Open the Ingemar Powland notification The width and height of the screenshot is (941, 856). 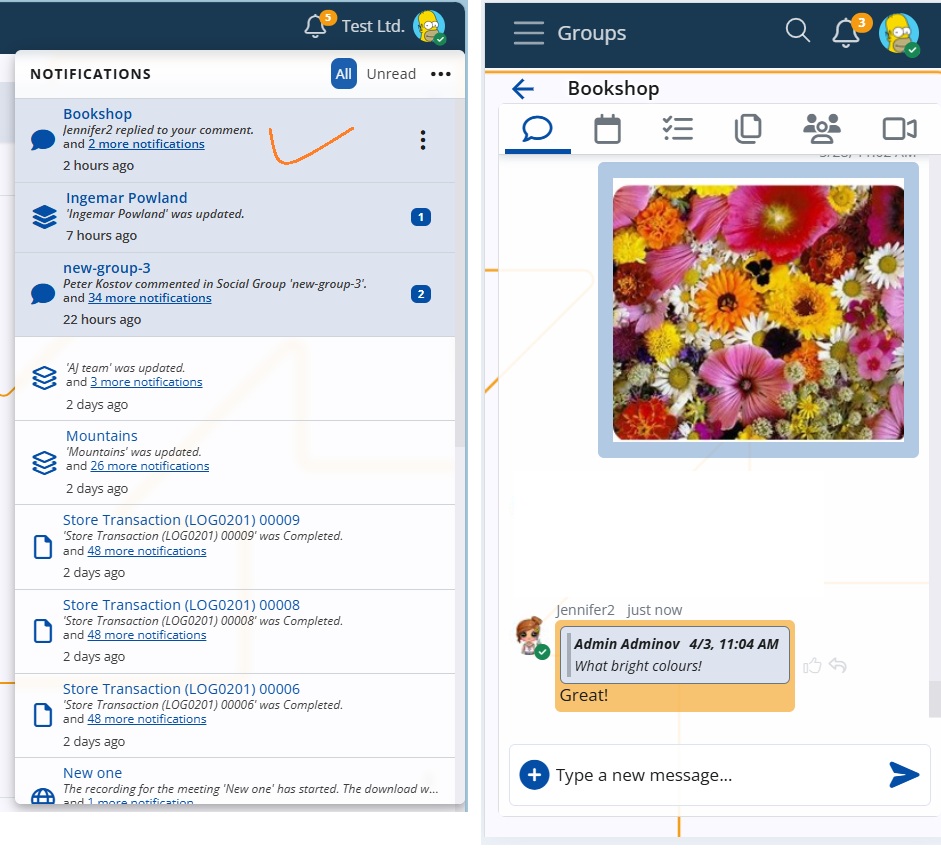(x=127, y=198)
